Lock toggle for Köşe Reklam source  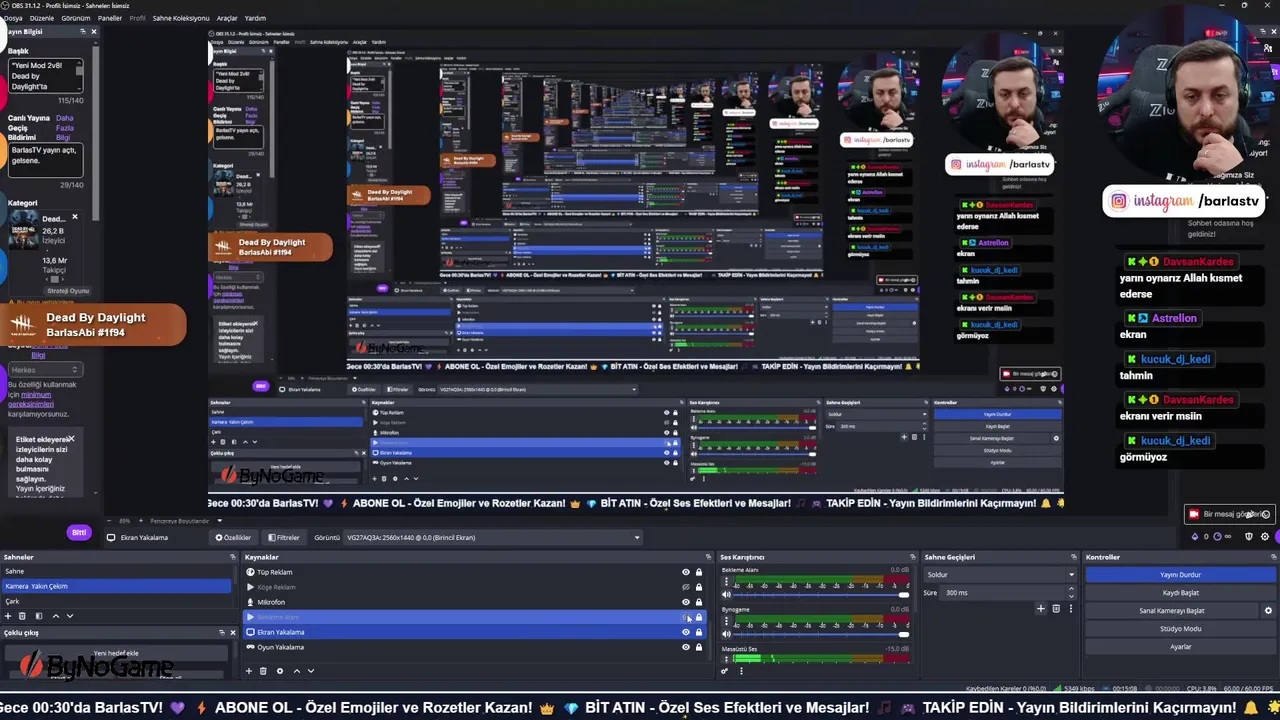pyautogui.click(x=699, y=587)
